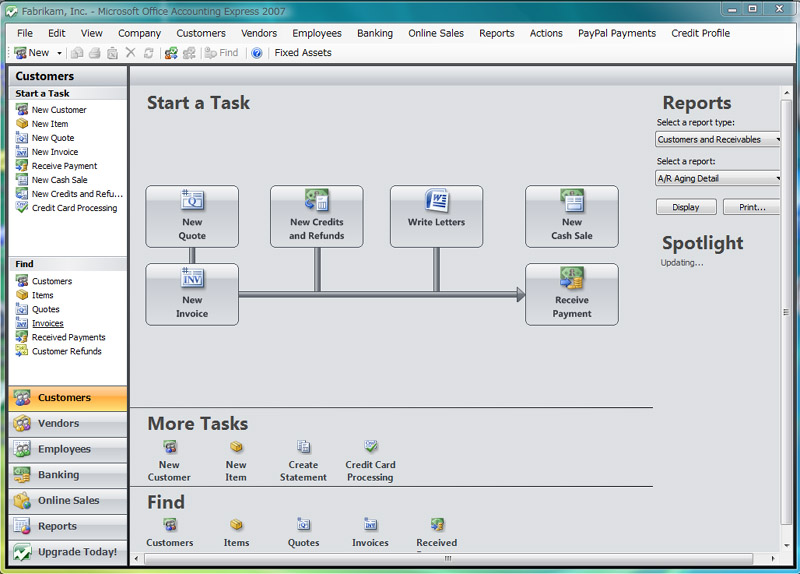Open the Vendors menu

coord(259,33)
